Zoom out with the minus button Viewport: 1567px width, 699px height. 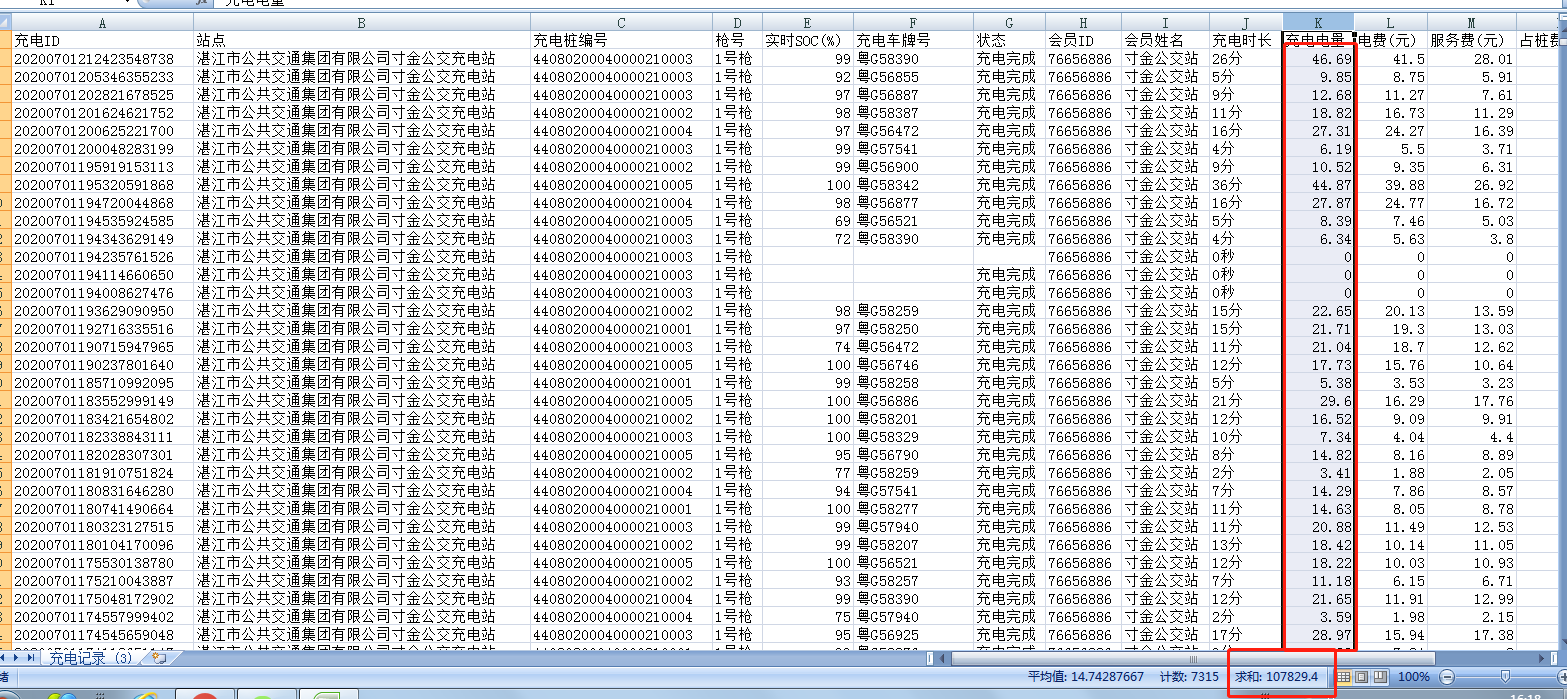[1448, 677]
